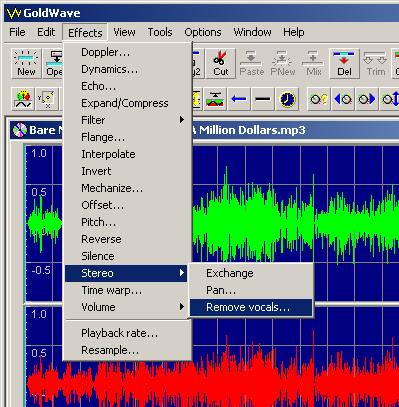Click the magnifier with vertical arrows icon
This screenshot has width=399, height=407.
(390, 99)
